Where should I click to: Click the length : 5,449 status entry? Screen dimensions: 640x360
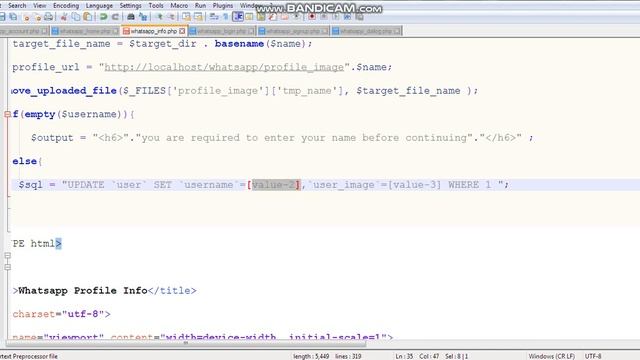click(x=311, y=356)
